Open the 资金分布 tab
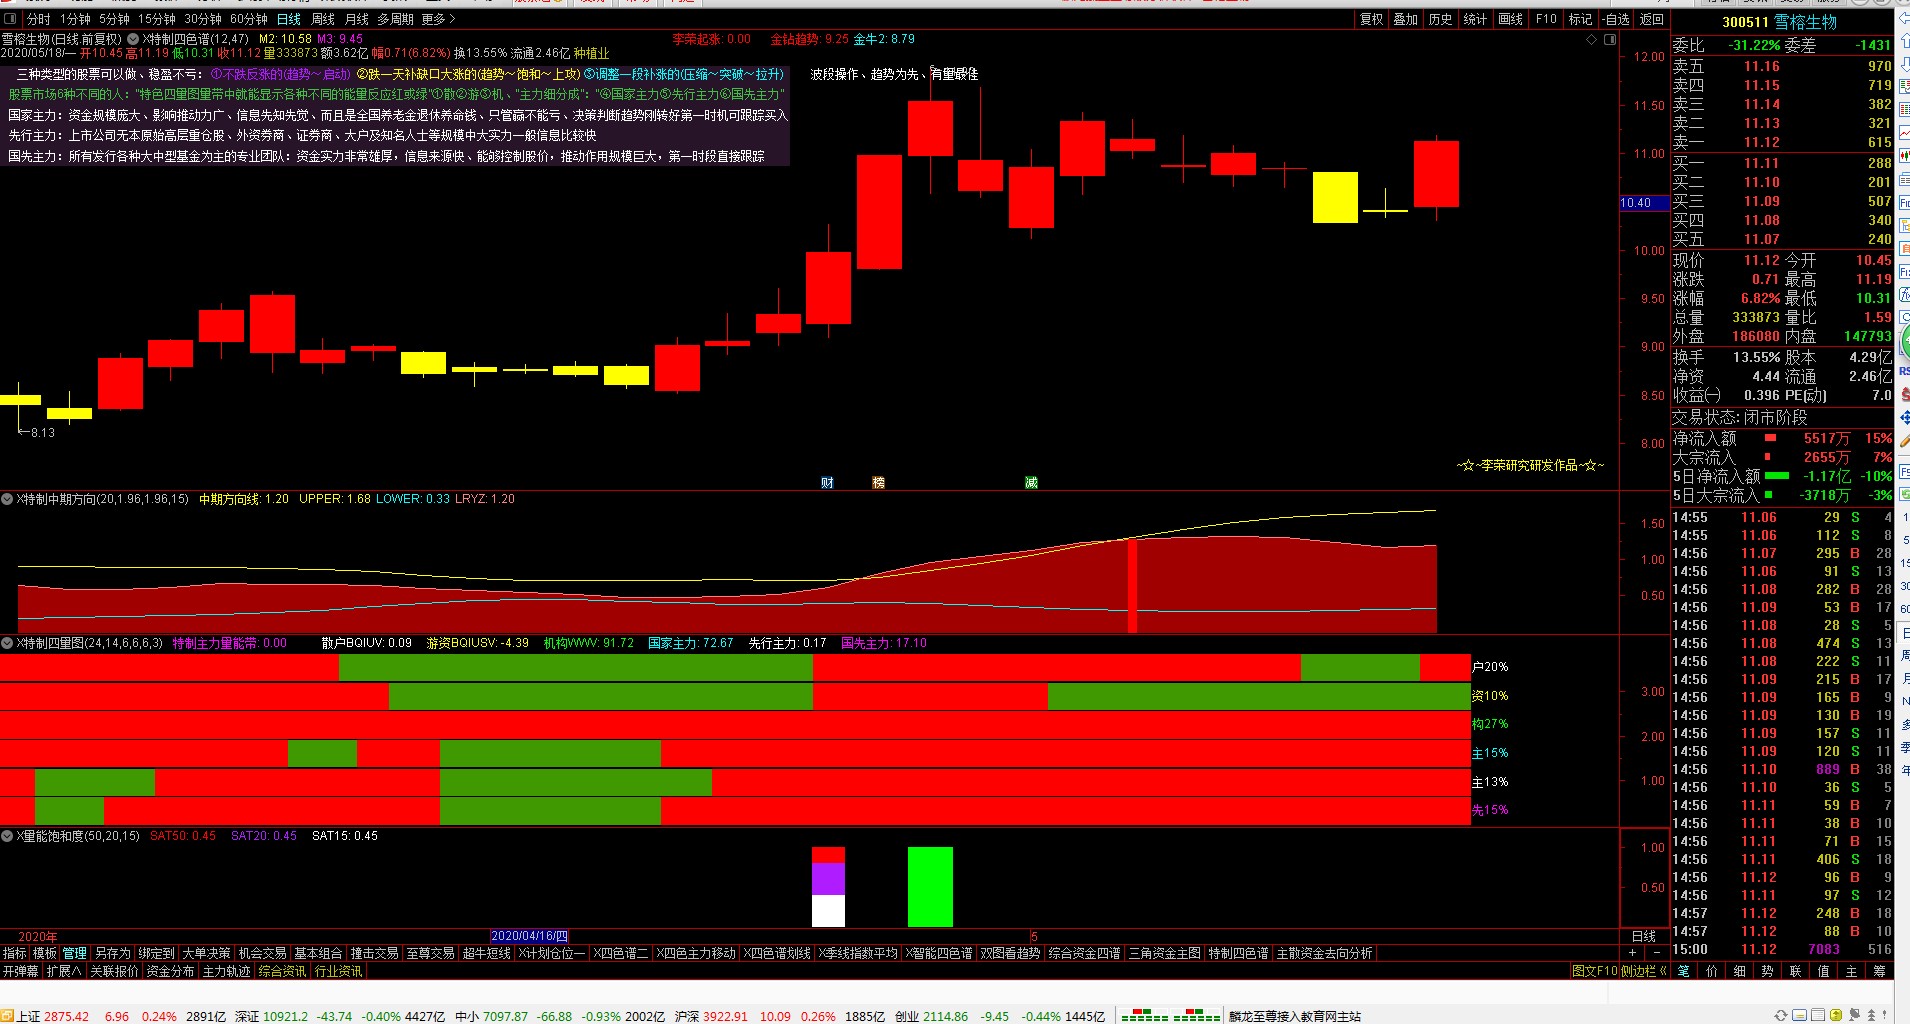Screen dimensions: 1910x1024 [x=170, y=971]
